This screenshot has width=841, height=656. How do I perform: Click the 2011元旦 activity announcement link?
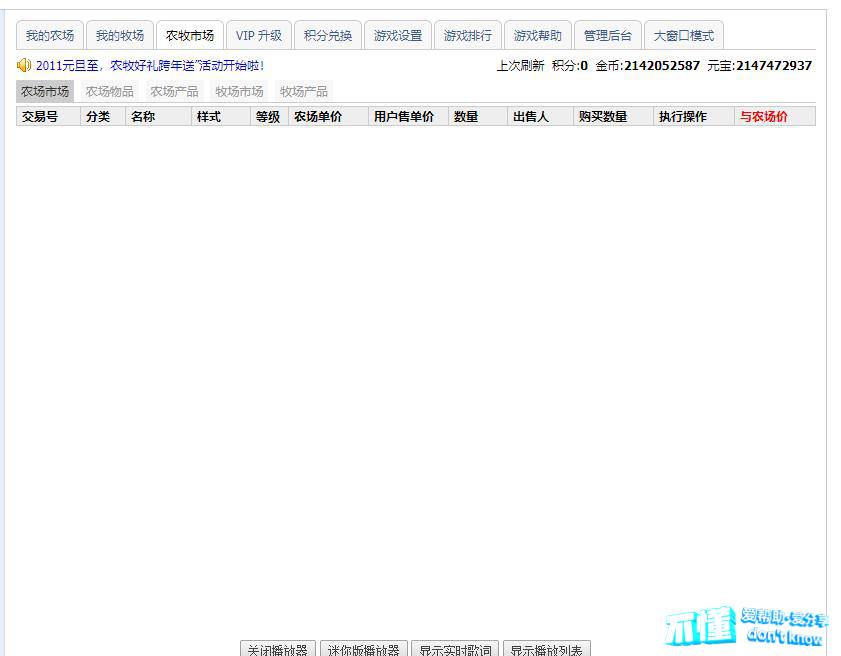click(x=150, y=66)
